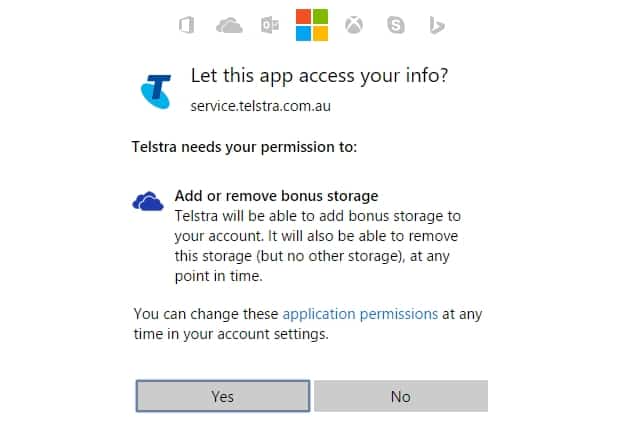Viewport: 643px width, 444px height.
Task: Click the service.telstra.com.au domain text
Action: 260,106
